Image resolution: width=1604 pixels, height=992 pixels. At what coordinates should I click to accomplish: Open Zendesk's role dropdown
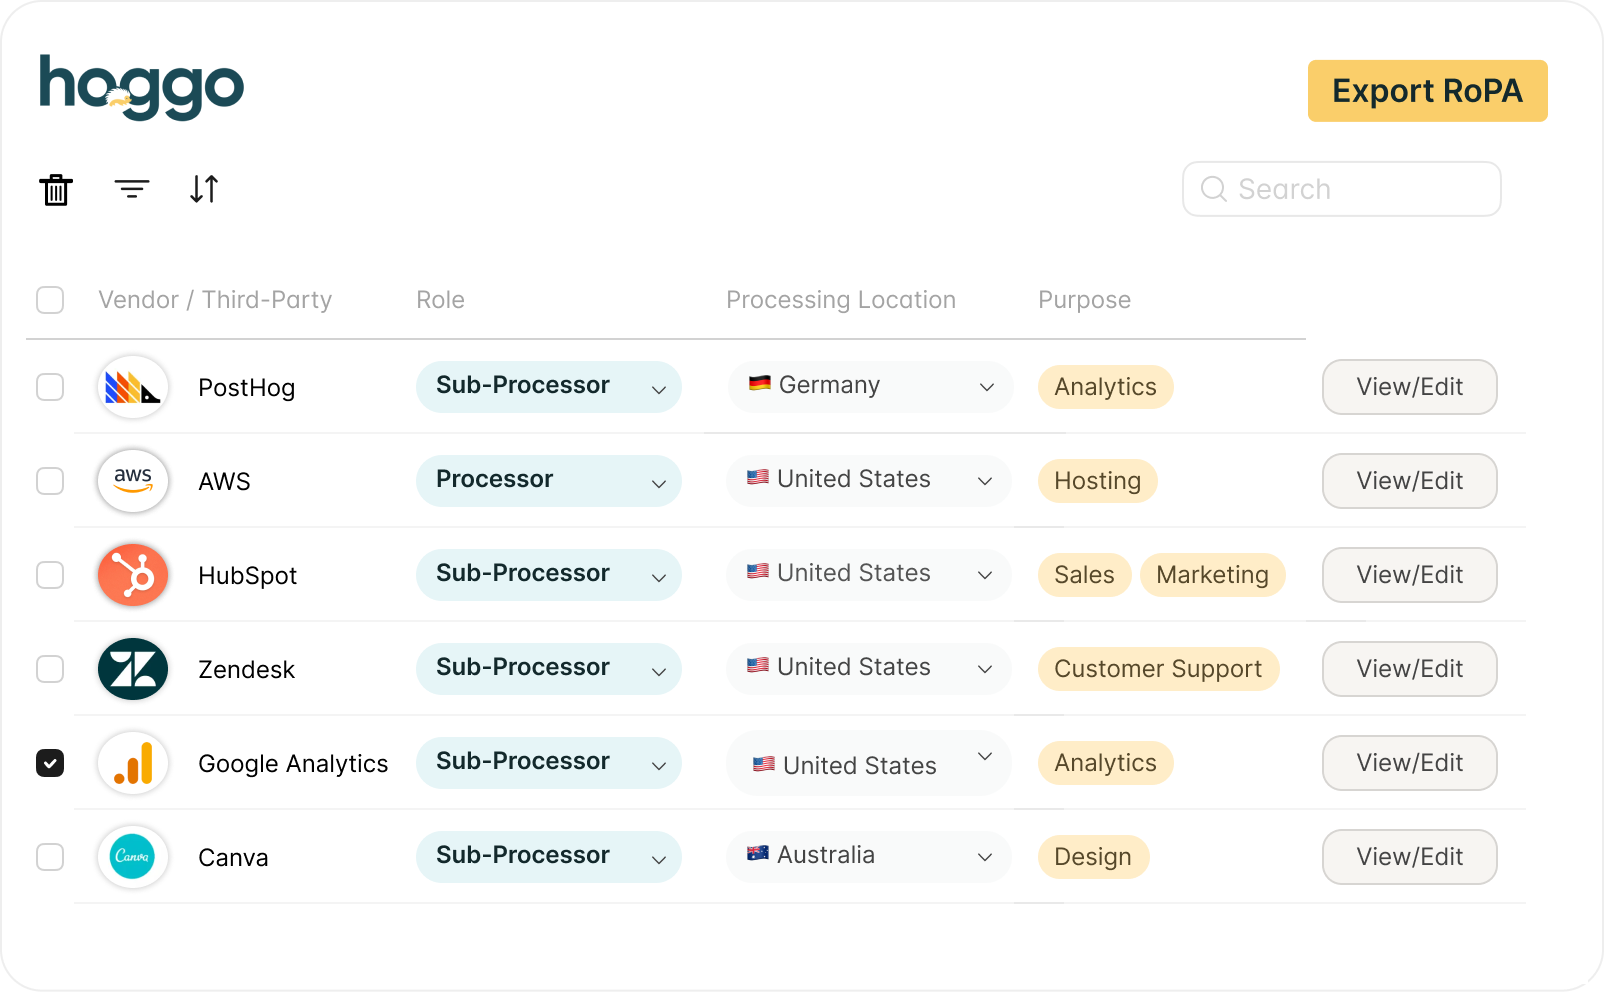pyautogui.click(x=549, y=669)
